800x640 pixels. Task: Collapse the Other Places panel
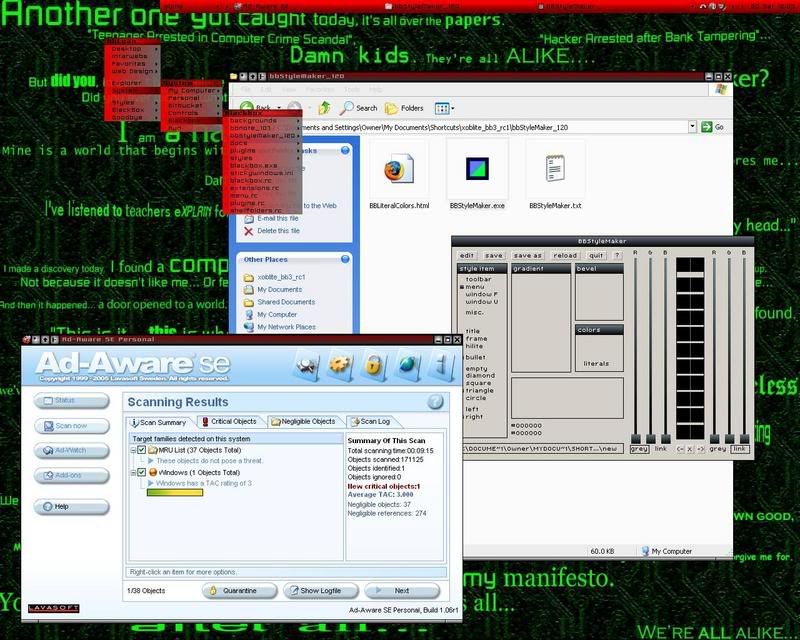click(x=345, y=259)
